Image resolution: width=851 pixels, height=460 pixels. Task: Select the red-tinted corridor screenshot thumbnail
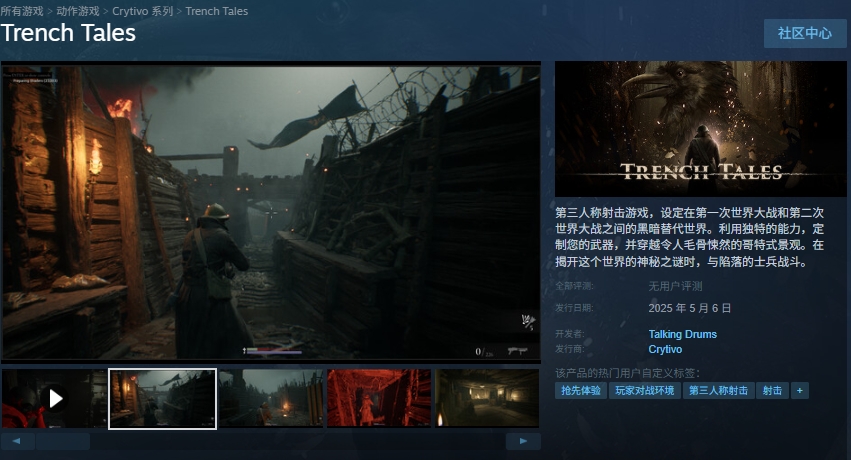pyautogui.click(x=379, y=399)
